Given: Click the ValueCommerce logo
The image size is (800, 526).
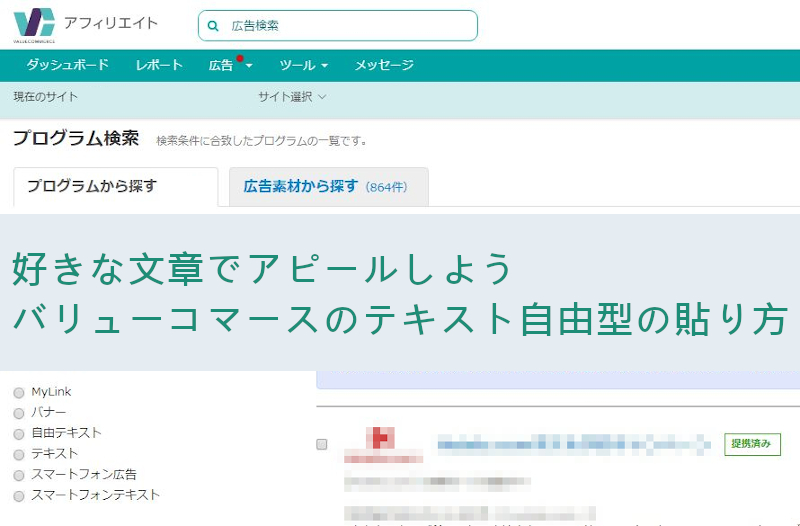Looking at the screenshot, I should click(34, 24).
